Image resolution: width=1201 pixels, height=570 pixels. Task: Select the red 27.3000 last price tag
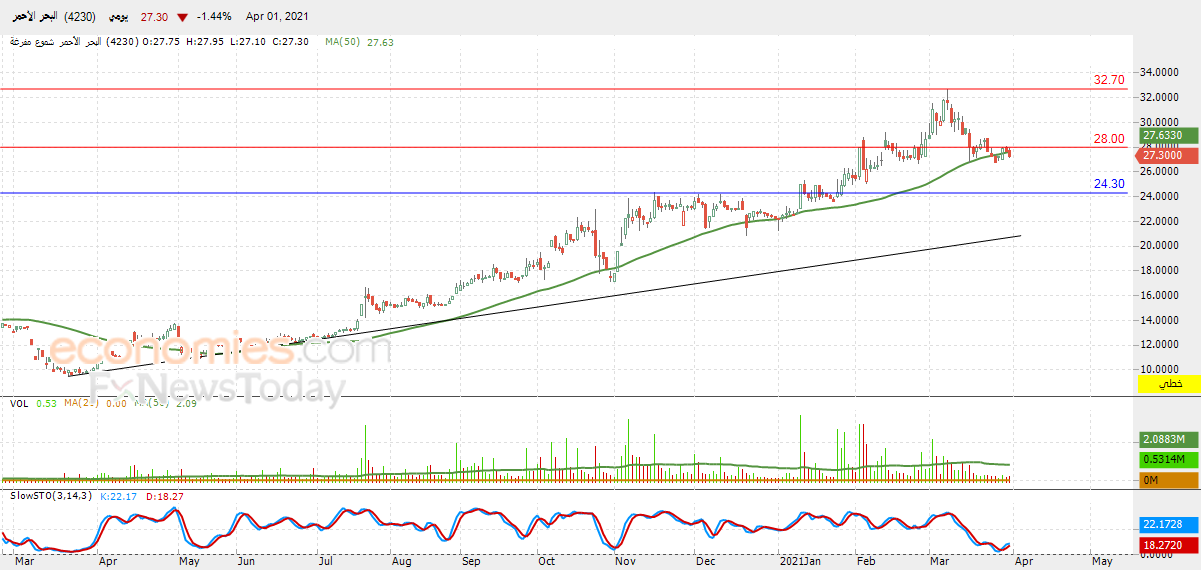click(1167, 155)
